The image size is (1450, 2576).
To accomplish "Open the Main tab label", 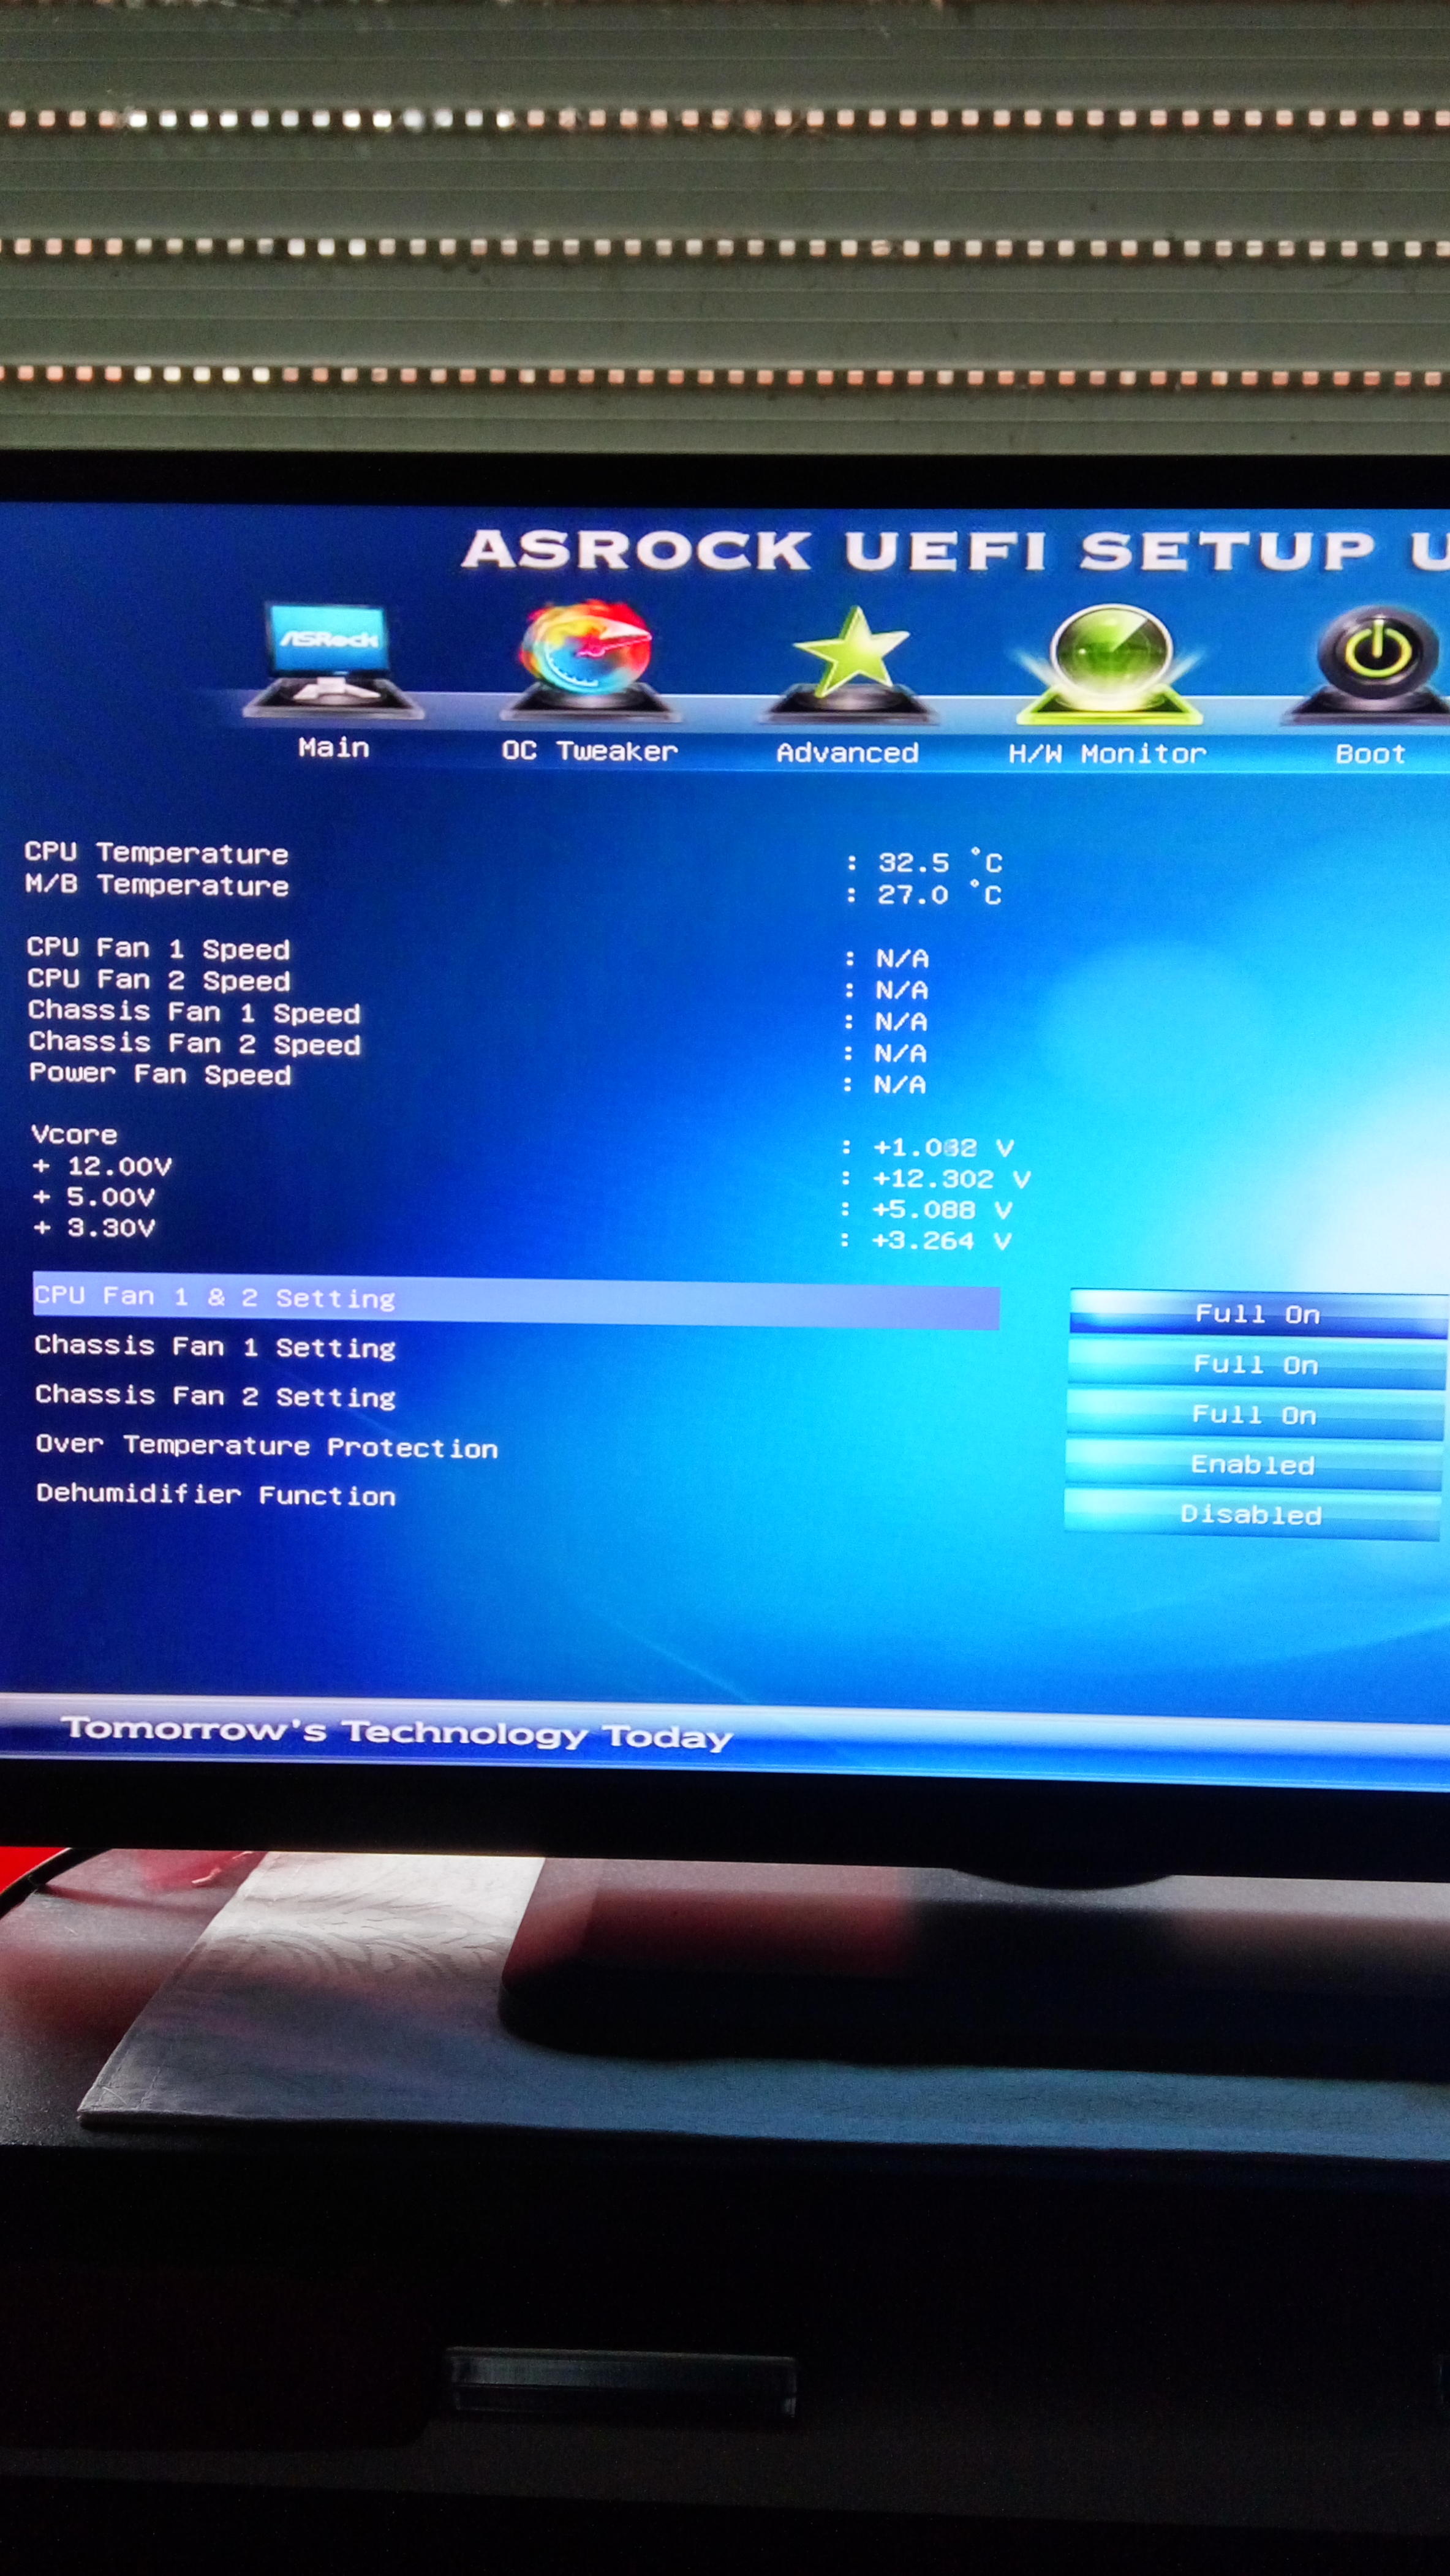I will pyautogui.click(x=333, y=748).
